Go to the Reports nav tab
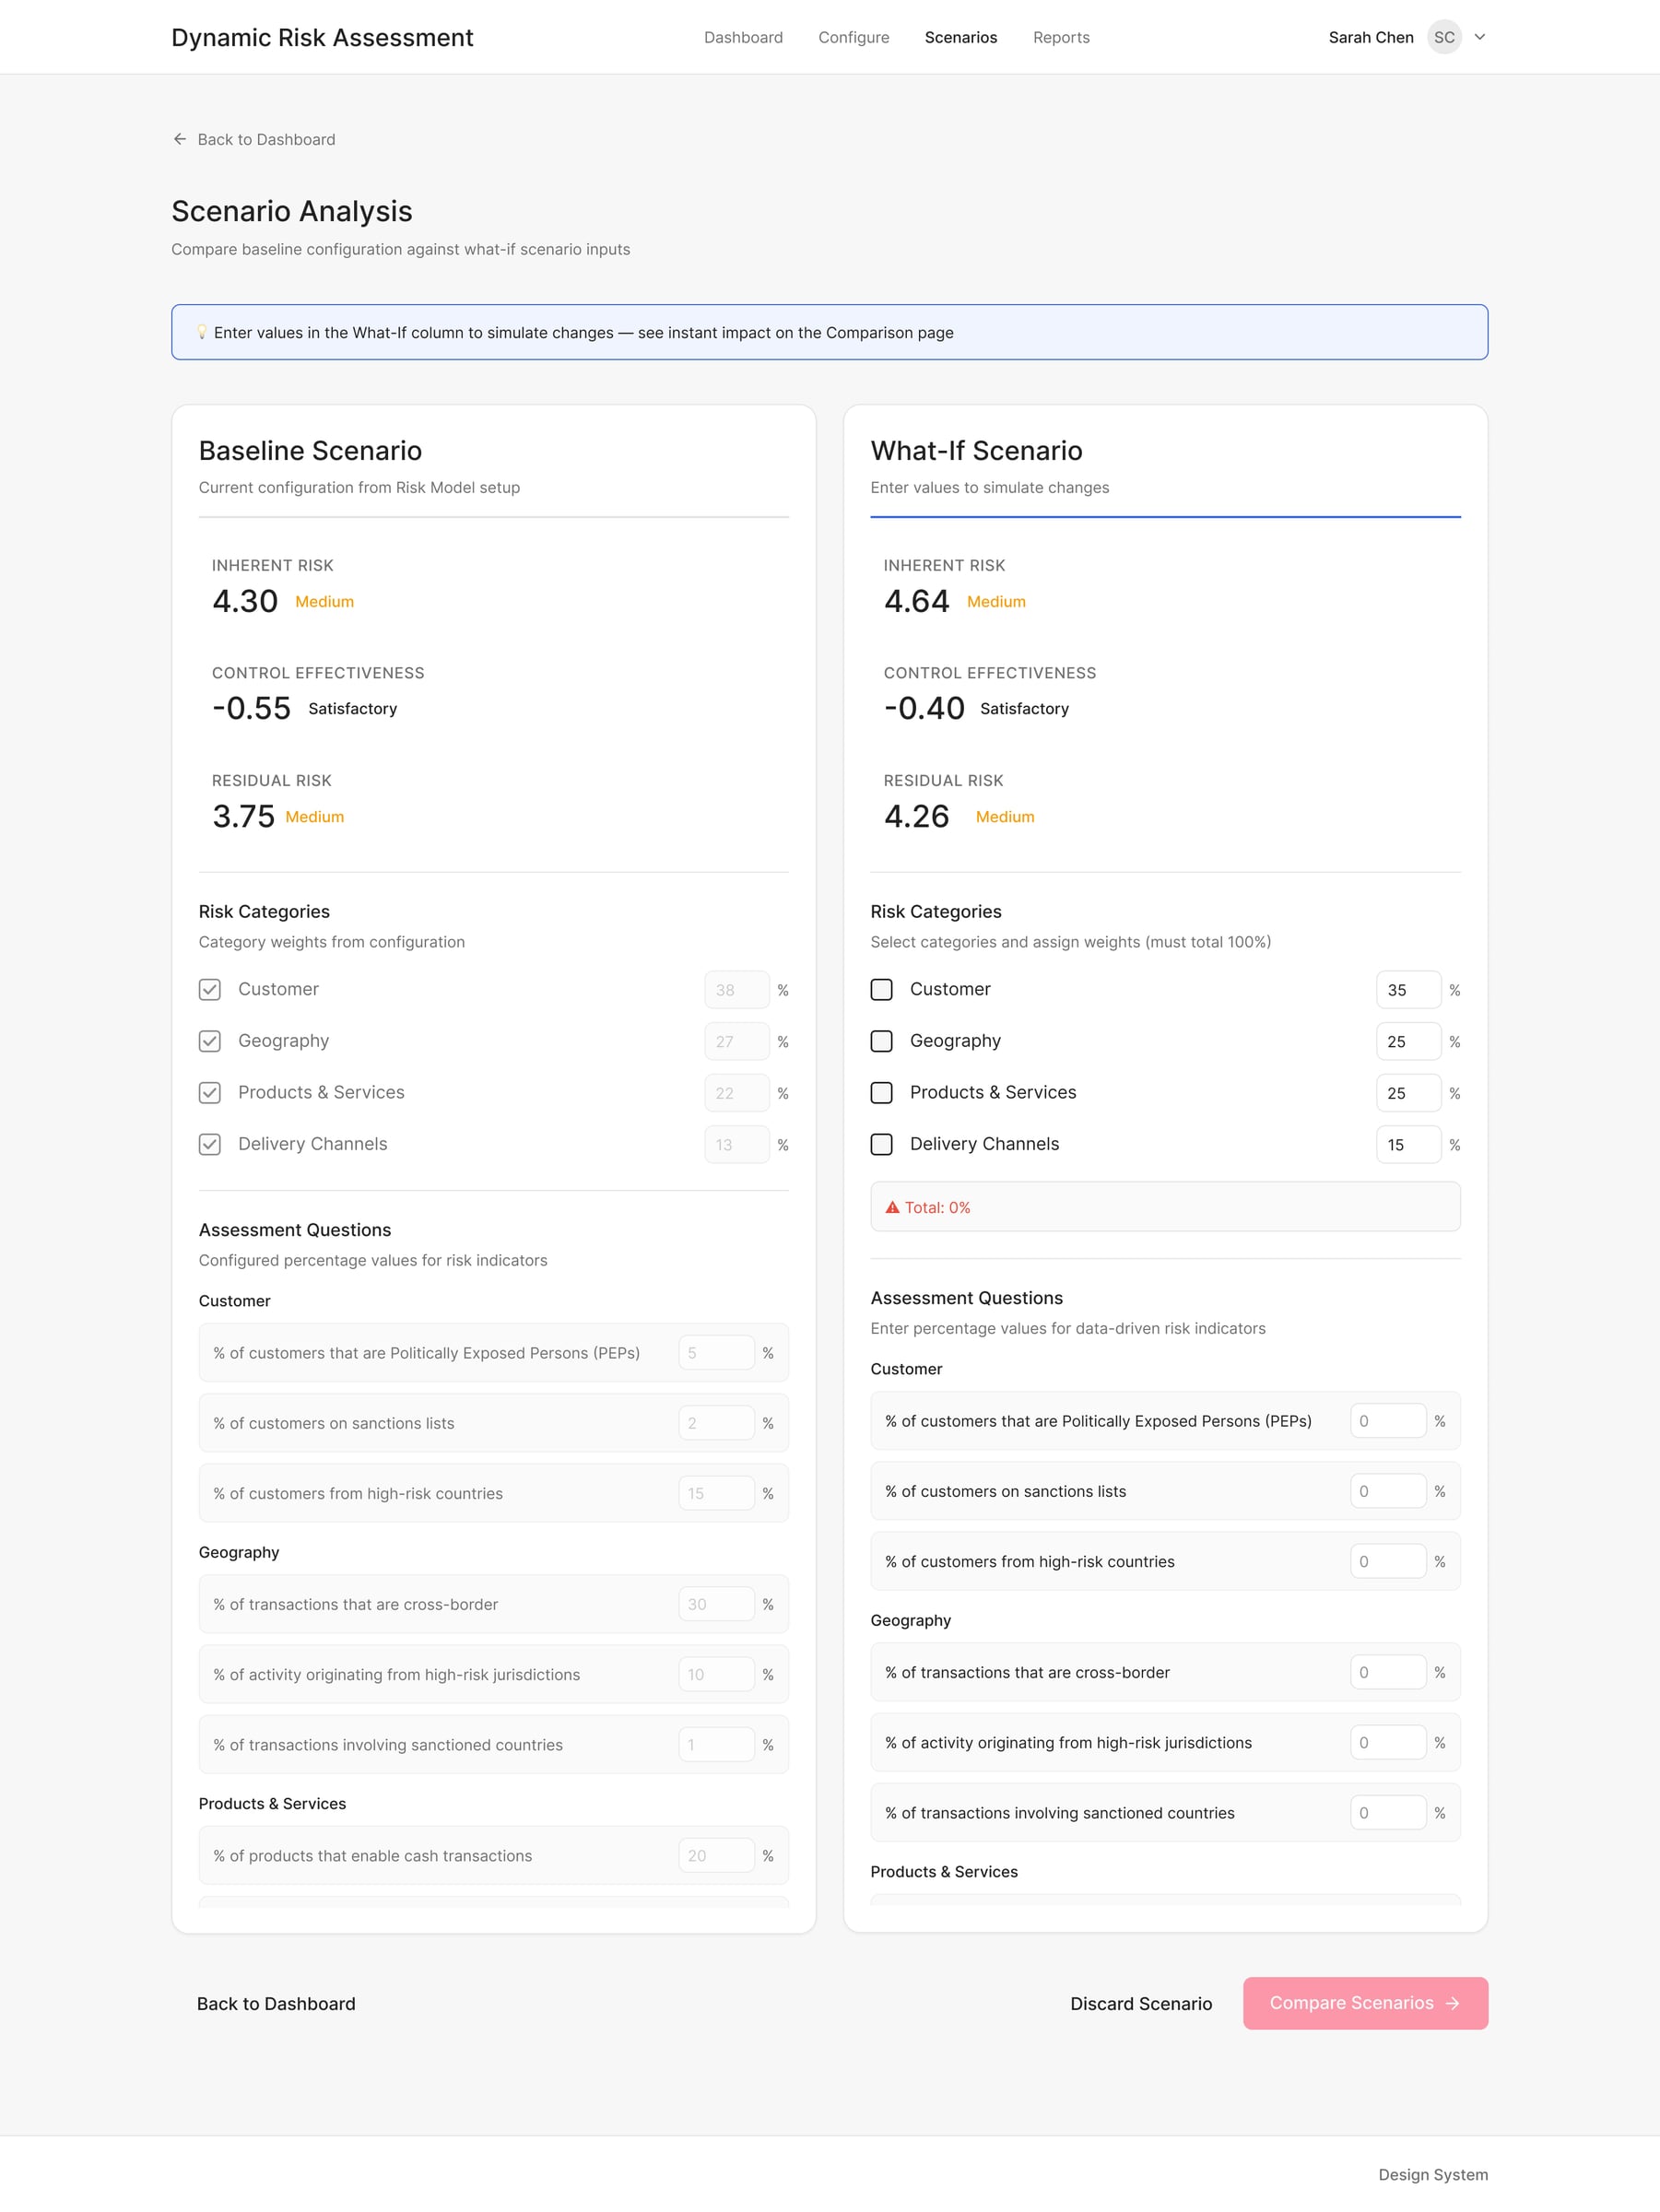 (x=1061, y=37)
